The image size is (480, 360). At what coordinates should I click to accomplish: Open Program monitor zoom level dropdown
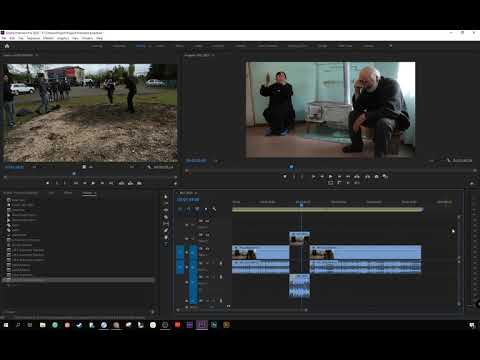tap(217, 161)
